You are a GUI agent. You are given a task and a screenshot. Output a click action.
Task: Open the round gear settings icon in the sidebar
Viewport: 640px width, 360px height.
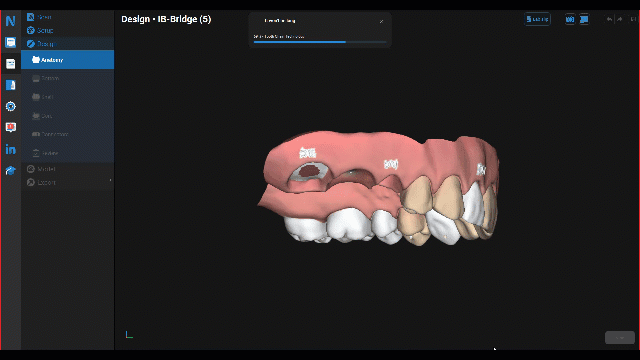point(11,106)
